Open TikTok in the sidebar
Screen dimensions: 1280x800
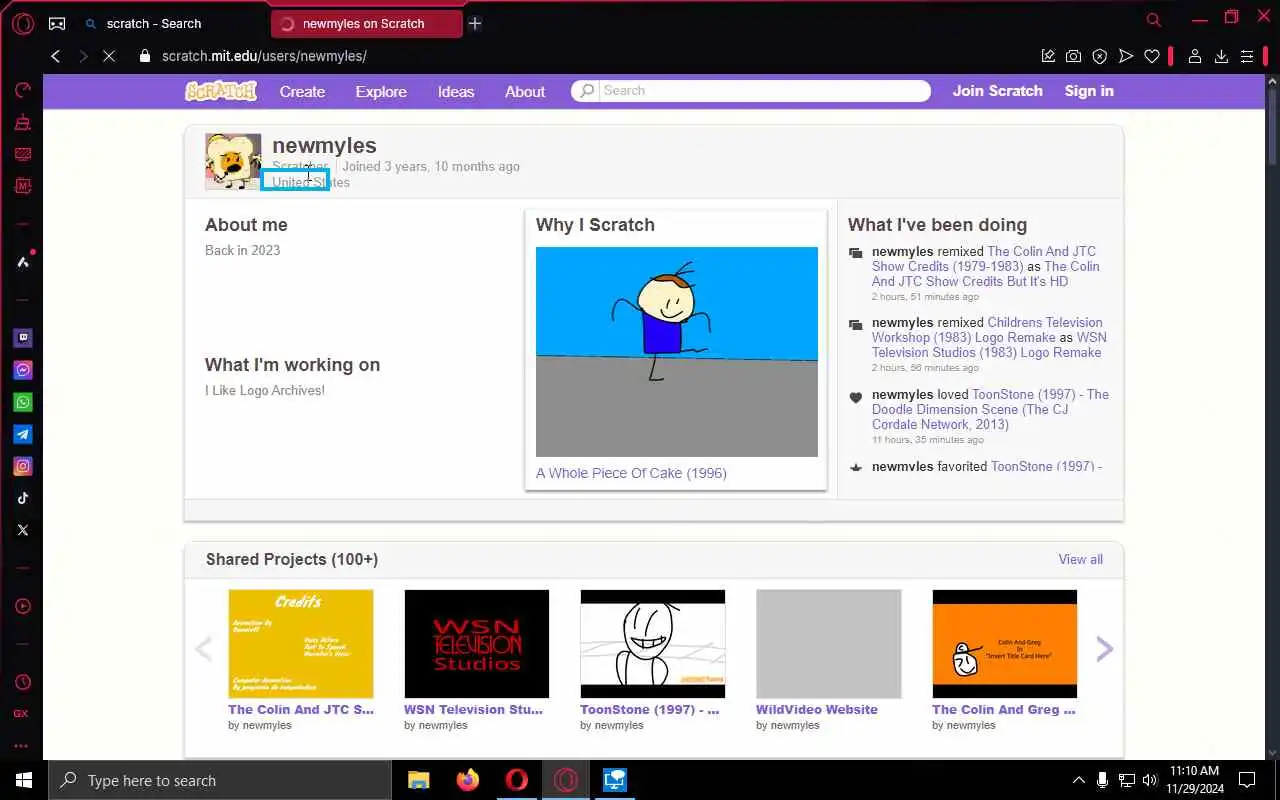(x=22, y=498)
